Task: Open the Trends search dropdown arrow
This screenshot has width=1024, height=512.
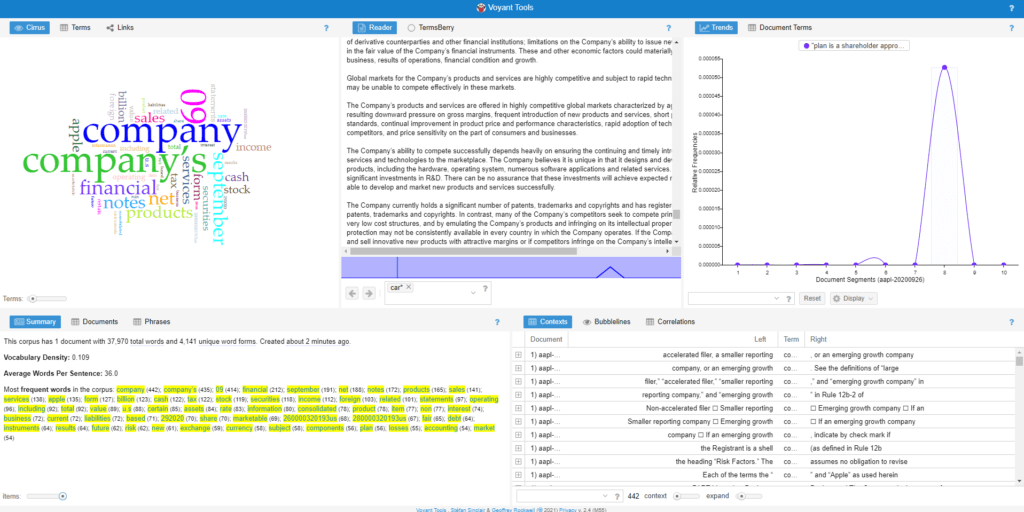Action: [776, 298]
